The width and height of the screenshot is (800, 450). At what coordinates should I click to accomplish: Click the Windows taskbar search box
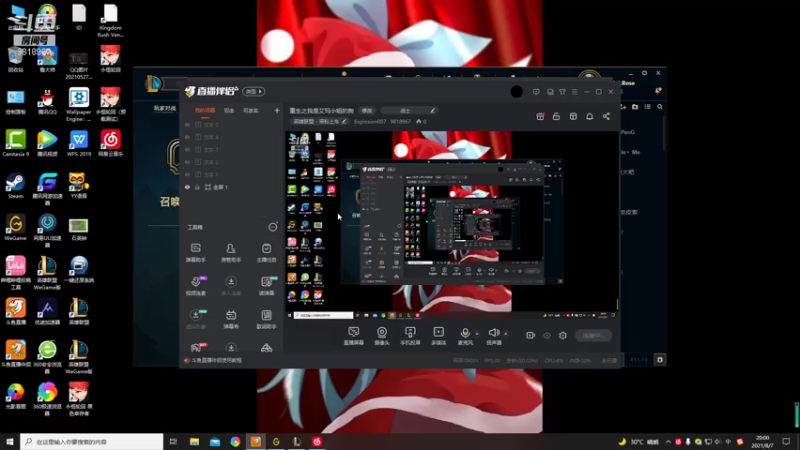[x=92, y=441]
